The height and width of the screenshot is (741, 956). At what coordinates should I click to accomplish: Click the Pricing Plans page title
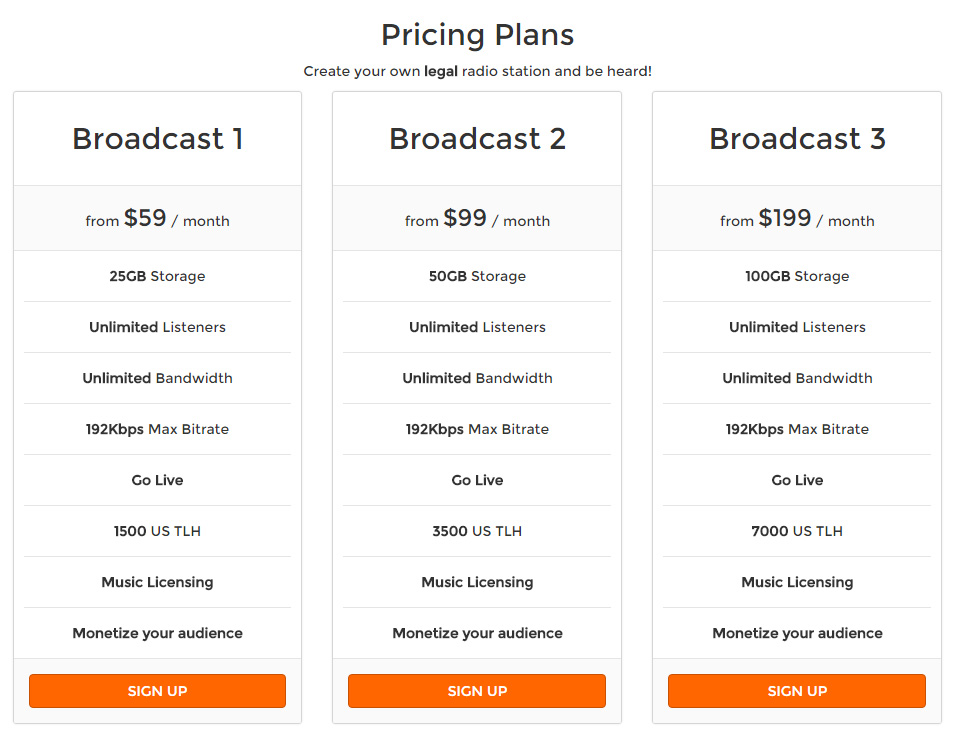pos(477,35)
